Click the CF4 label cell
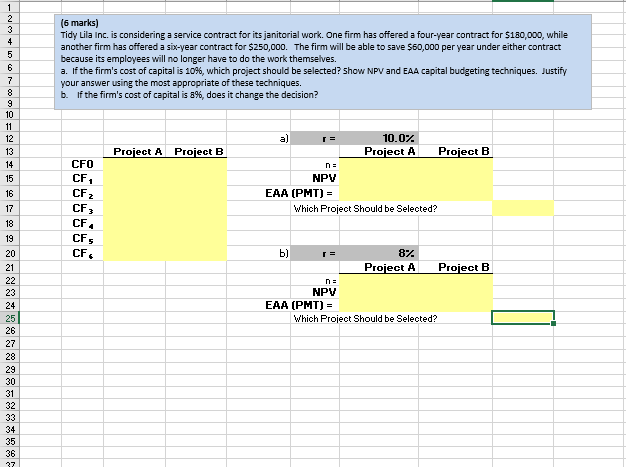 tap(82, 224)
